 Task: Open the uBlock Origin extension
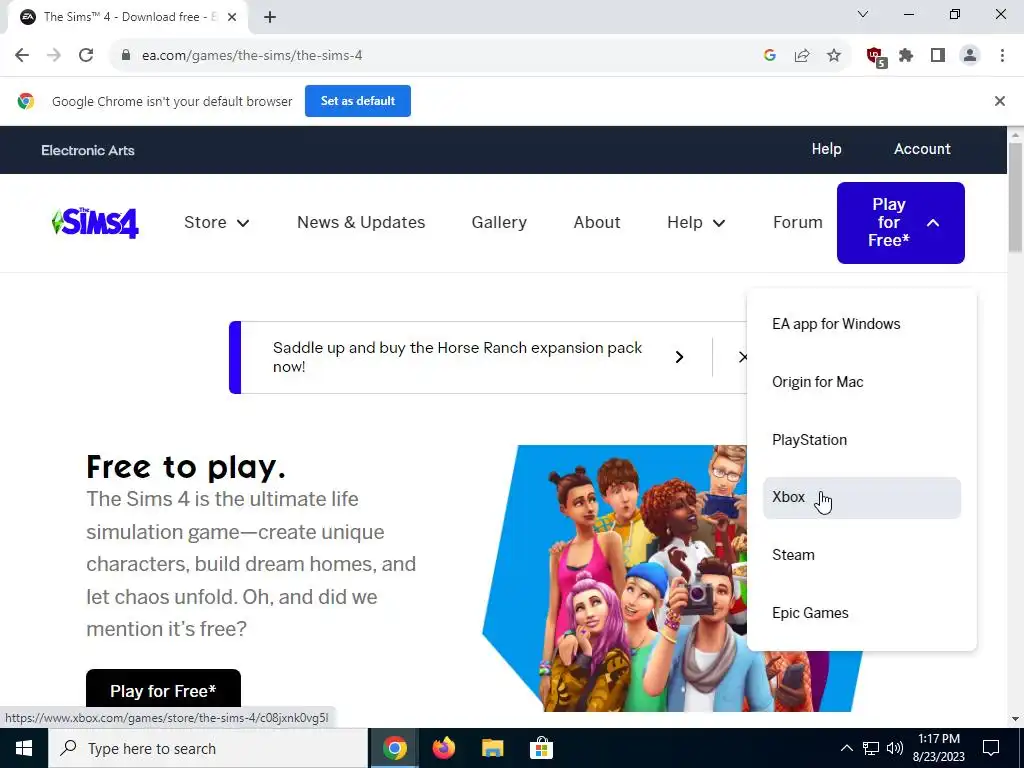875,57
